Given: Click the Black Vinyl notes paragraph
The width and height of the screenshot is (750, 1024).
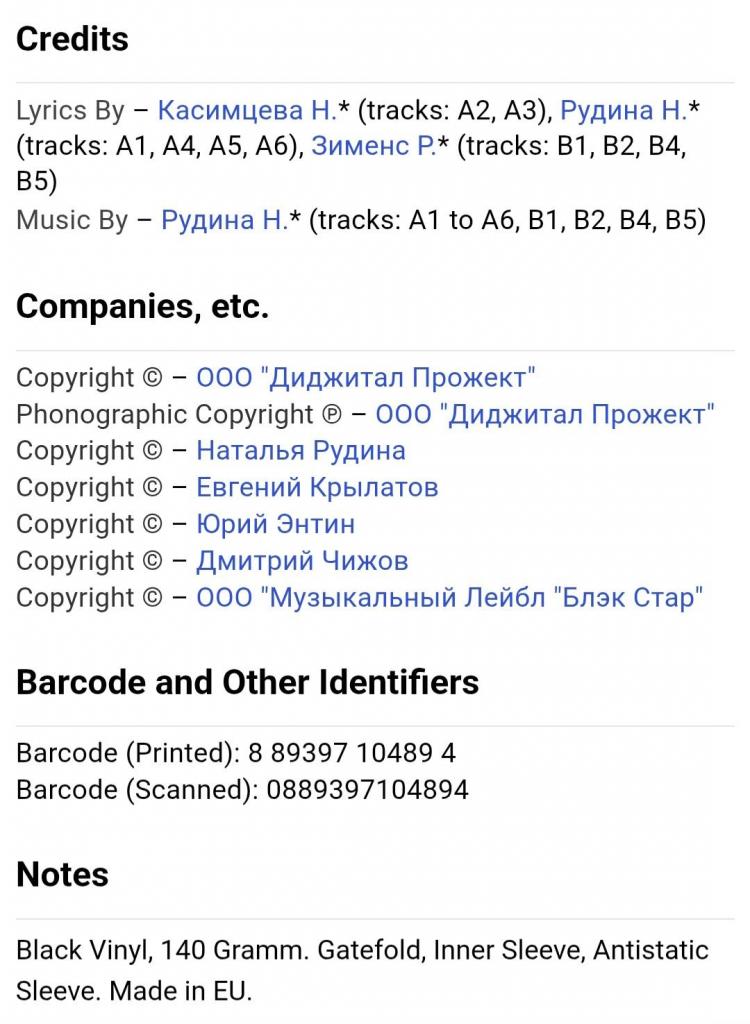Looking at the screenshot, I should tap(361, 970).
